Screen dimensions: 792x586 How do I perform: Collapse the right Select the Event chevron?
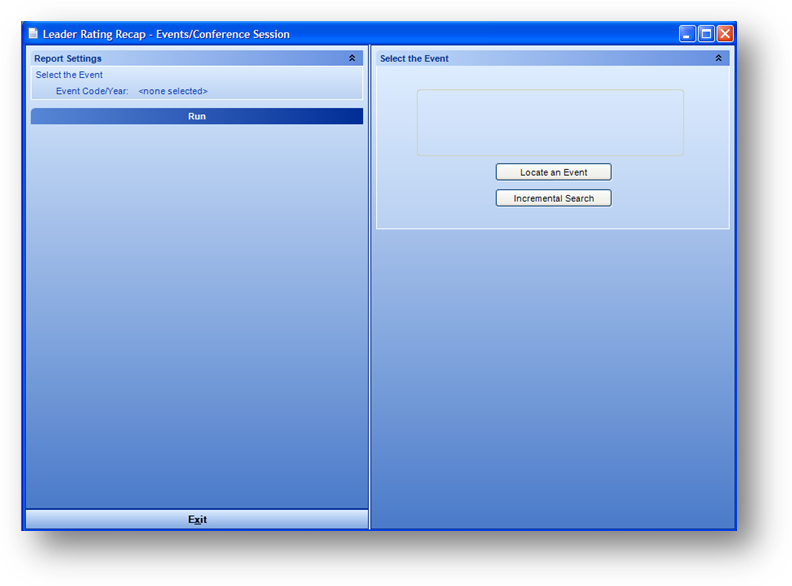pyautogui.click(x=718, y=59)
